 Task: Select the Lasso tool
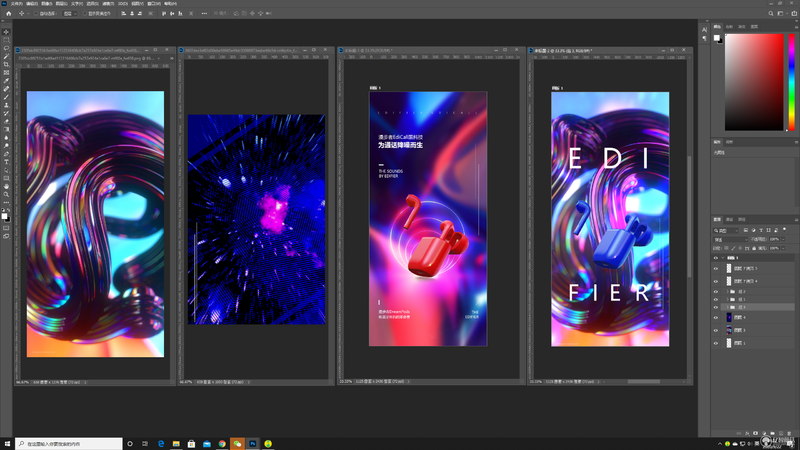pos(6,48)
